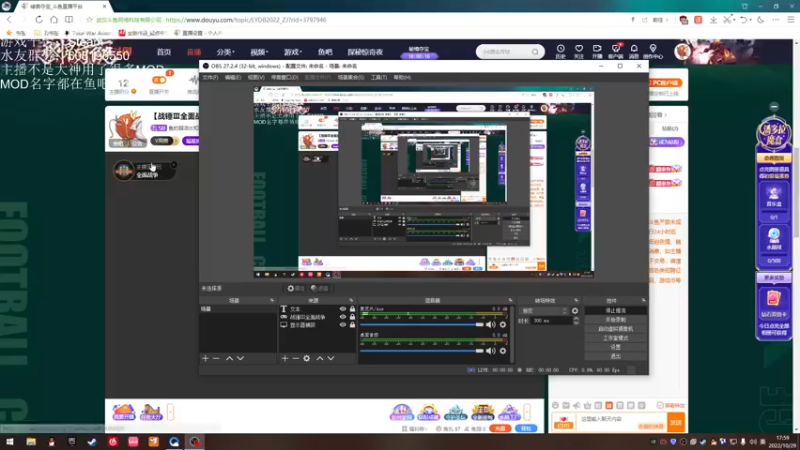This screenshot has width=800, height=450.
Task: Remove the selected scene with minus icon
Action: click(x=216, y=359)
